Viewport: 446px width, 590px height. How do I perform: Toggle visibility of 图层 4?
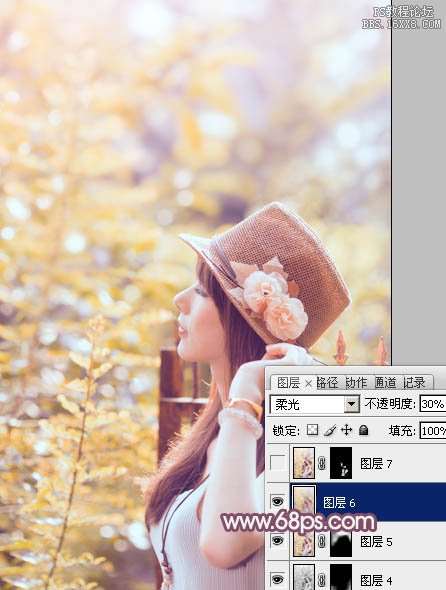(277, 579)
